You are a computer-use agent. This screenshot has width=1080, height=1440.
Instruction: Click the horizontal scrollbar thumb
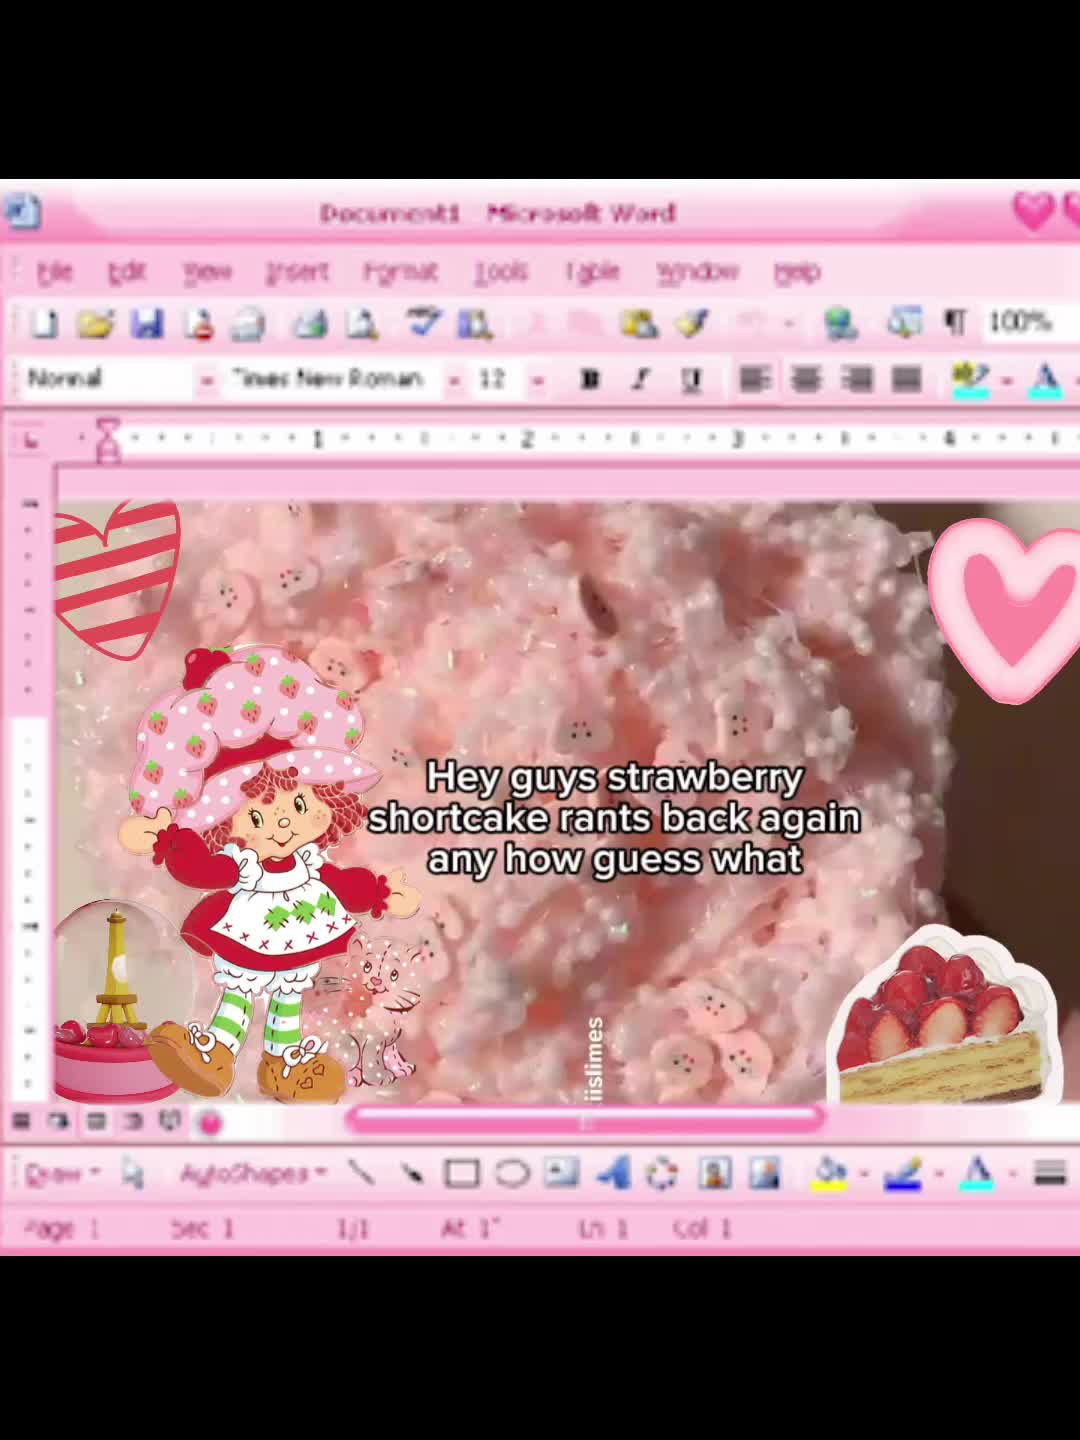click(x=585, y=1121)
